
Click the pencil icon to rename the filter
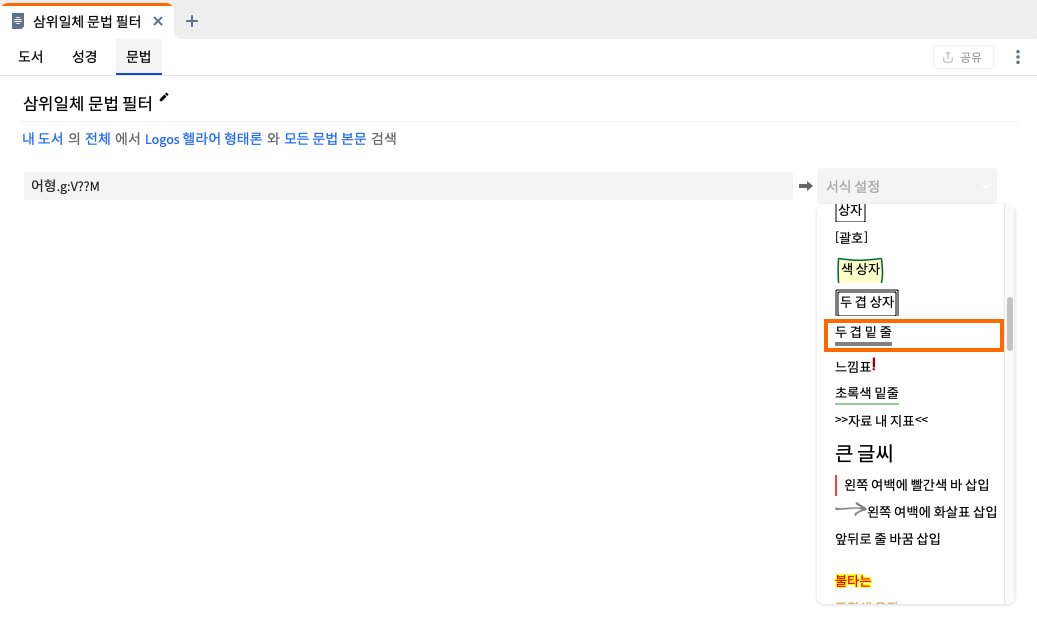(164, 98)
